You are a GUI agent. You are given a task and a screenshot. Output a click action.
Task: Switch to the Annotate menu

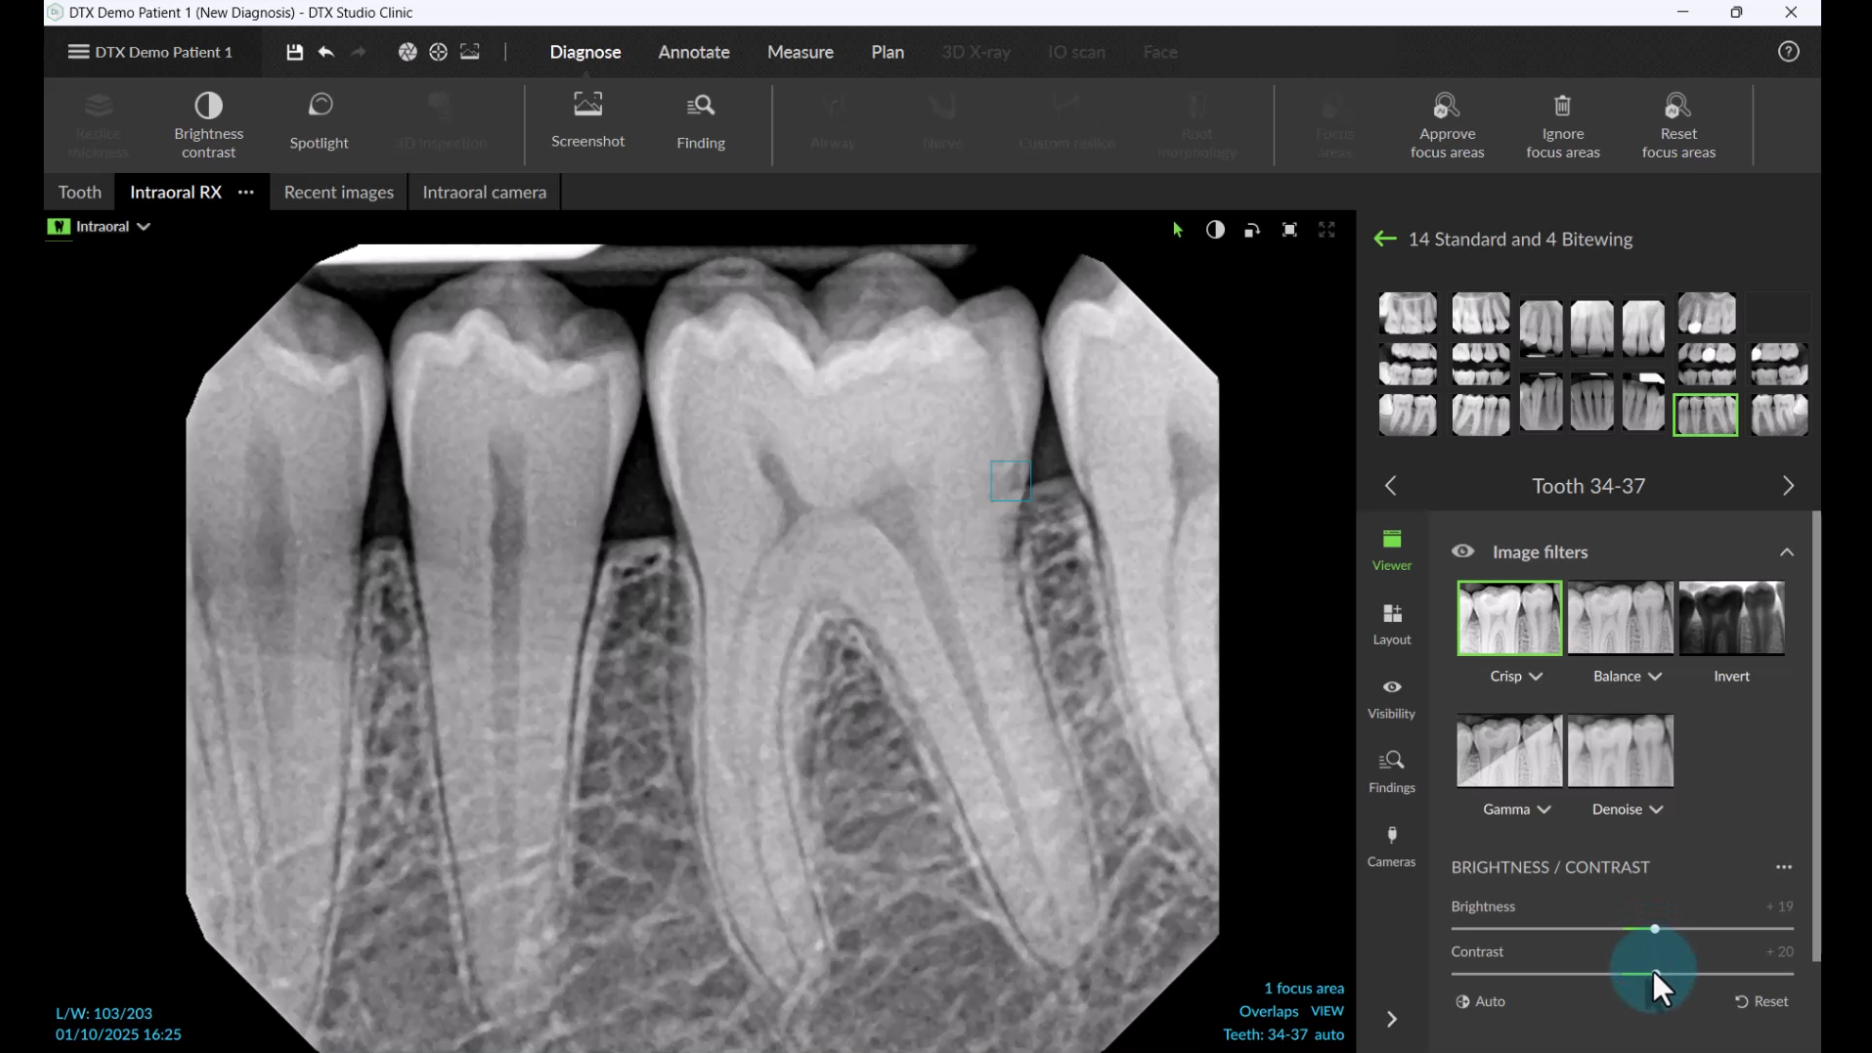pyautogui.click(x=693, y=52)
